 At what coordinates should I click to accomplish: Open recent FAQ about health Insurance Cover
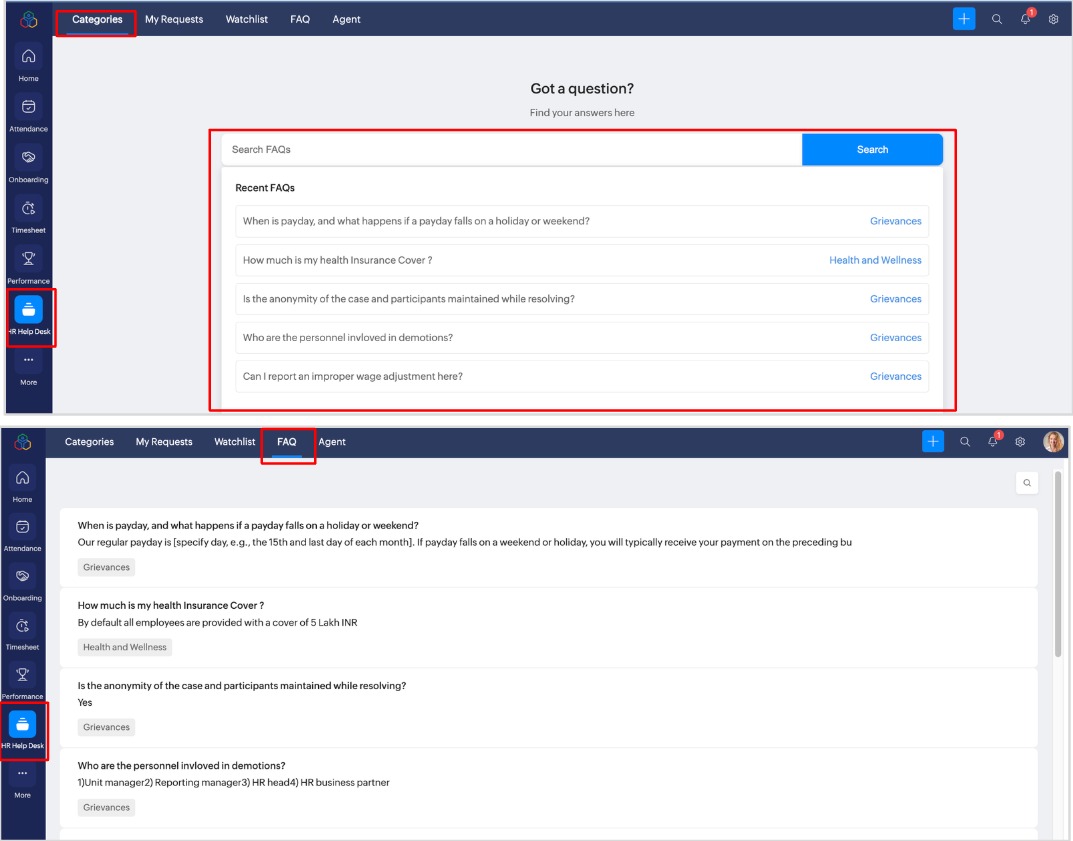point(582,260)
